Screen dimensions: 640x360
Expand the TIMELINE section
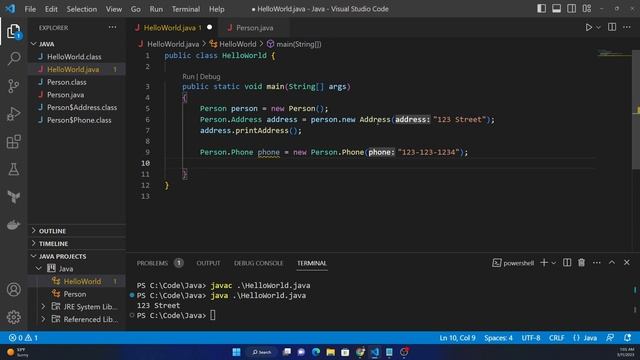(77, 243)
